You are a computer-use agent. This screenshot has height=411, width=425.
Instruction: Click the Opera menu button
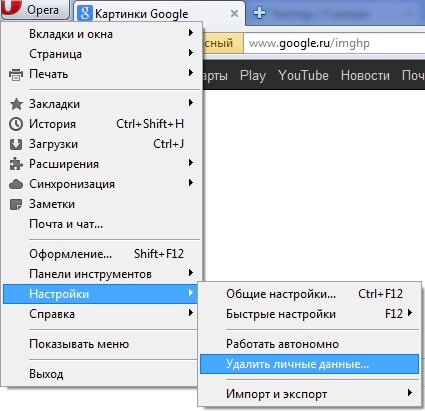tap(35, 9)
